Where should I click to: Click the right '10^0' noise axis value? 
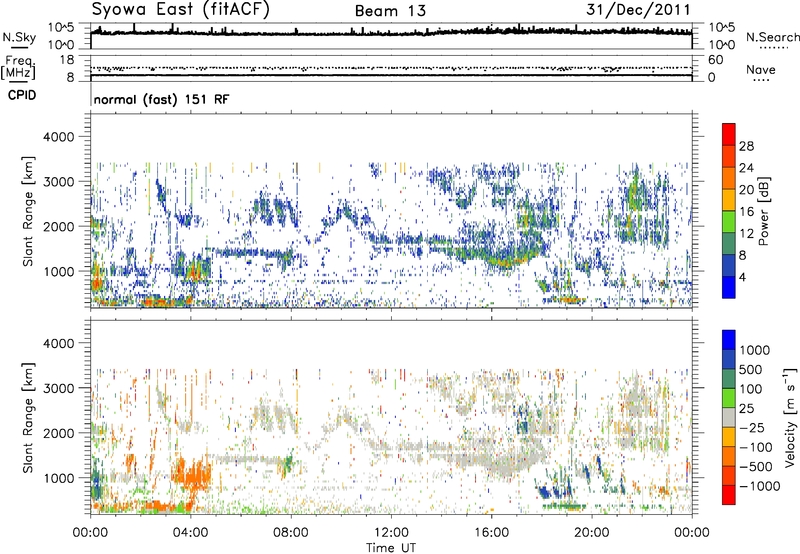(x=722, y=45)
